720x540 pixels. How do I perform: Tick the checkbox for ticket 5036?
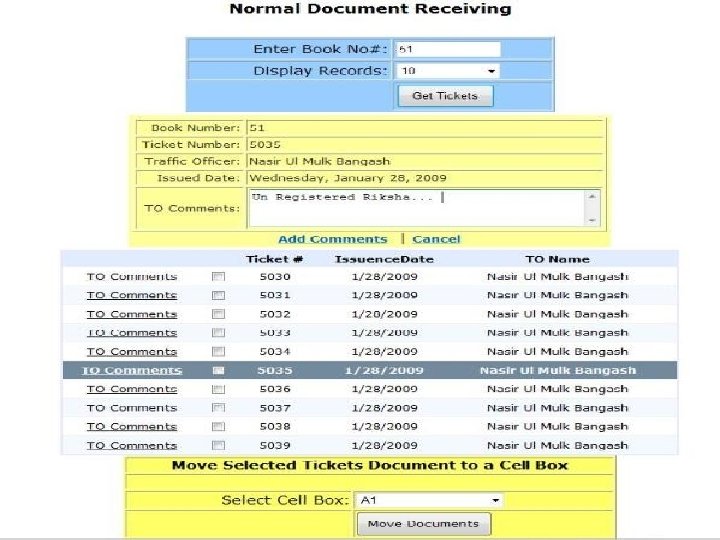pyautogui.click(x=218, y=389)
